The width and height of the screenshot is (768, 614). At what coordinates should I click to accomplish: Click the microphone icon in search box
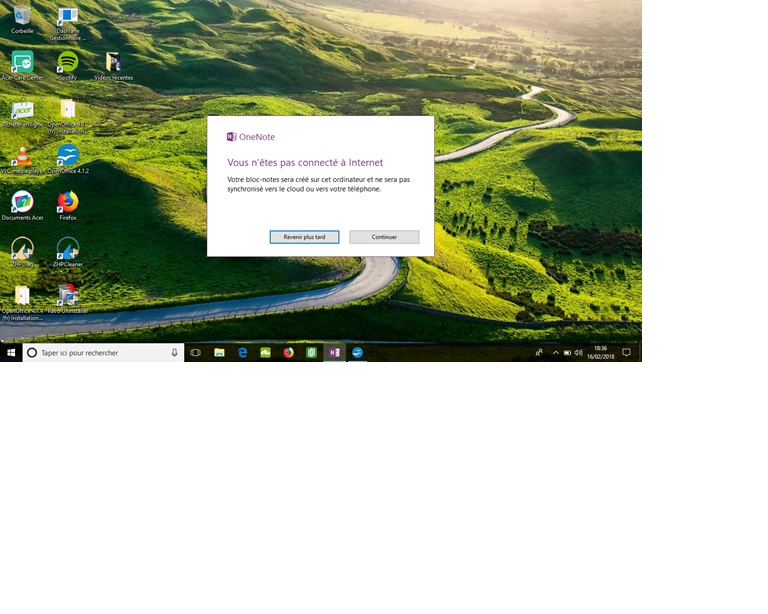coord(174,353)
